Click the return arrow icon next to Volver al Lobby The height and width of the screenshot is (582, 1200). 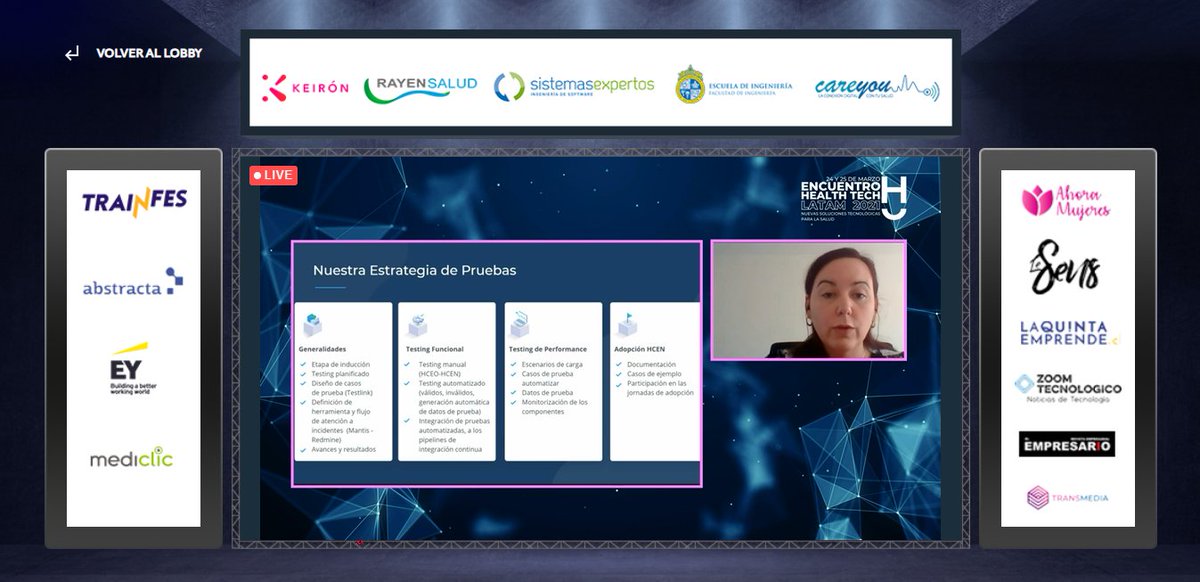pyautogui.click(x=71, y=53)
